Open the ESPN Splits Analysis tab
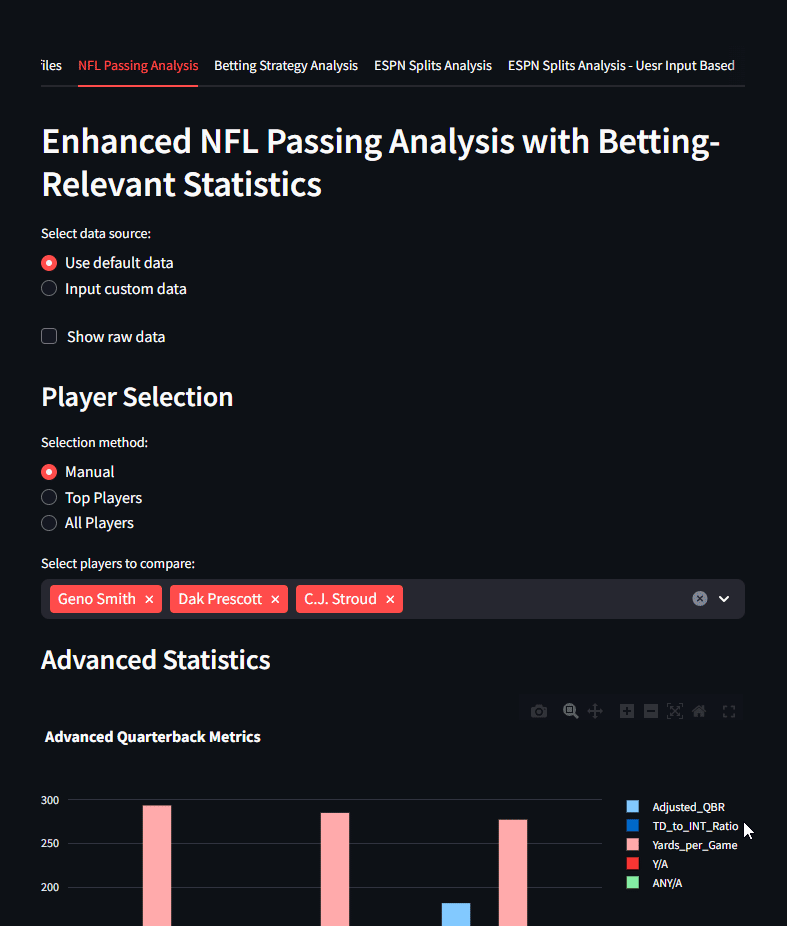 point(433,65)
